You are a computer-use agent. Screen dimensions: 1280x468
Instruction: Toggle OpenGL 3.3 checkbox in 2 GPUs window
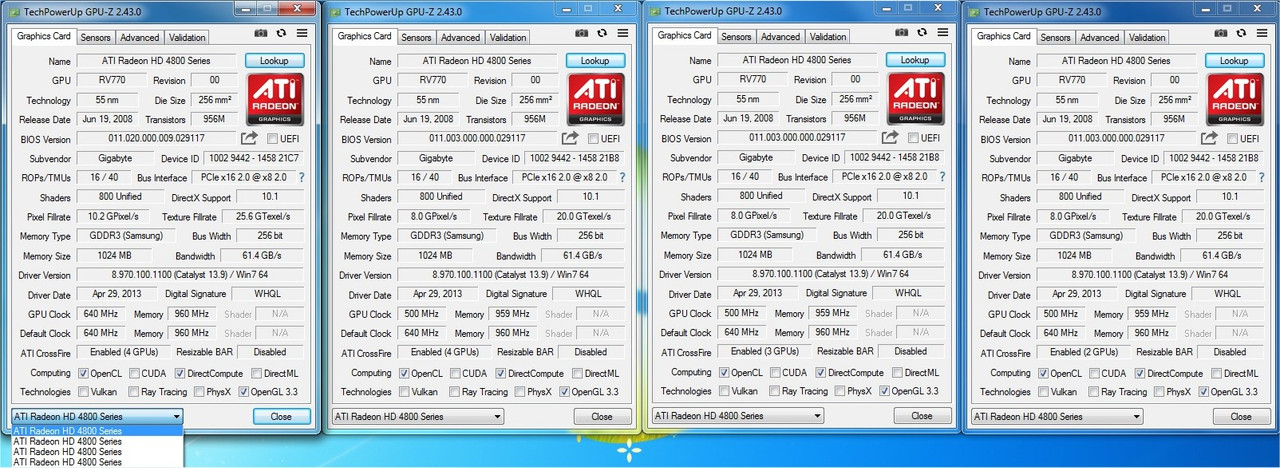click(1203, 391)
